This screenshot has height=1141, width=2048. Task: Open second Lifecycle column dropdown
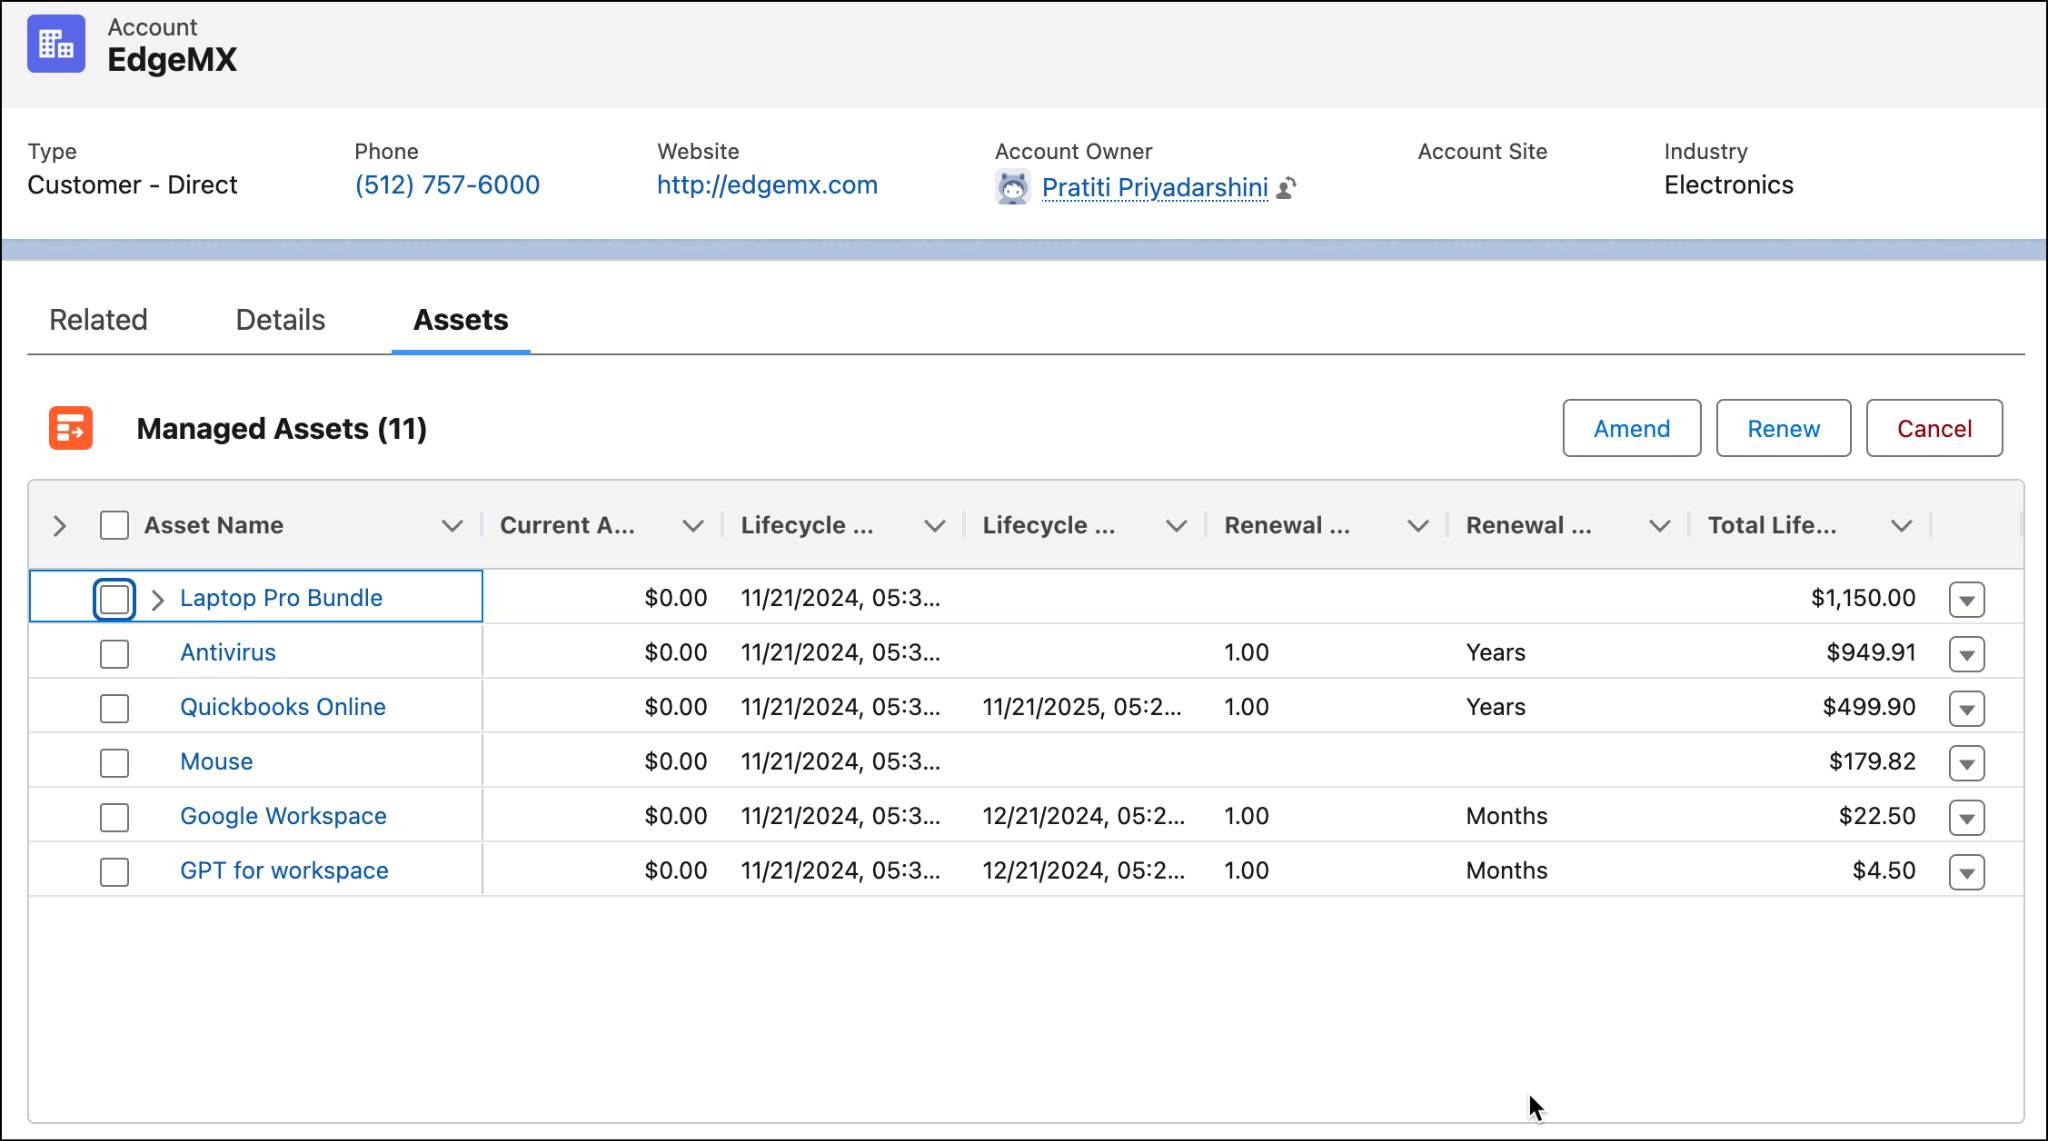pos(1176,526)
